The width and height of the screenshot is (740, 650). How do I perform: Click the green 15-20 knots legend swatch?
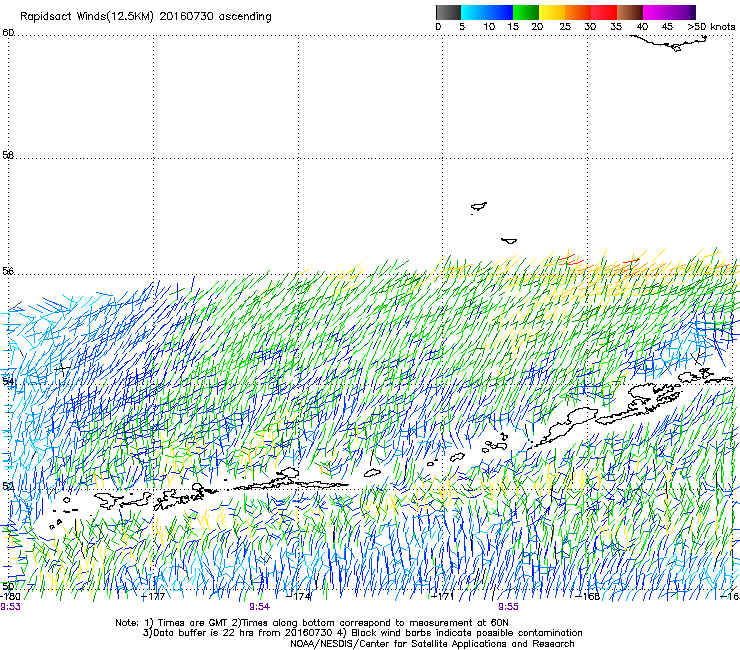pos(526,12)
